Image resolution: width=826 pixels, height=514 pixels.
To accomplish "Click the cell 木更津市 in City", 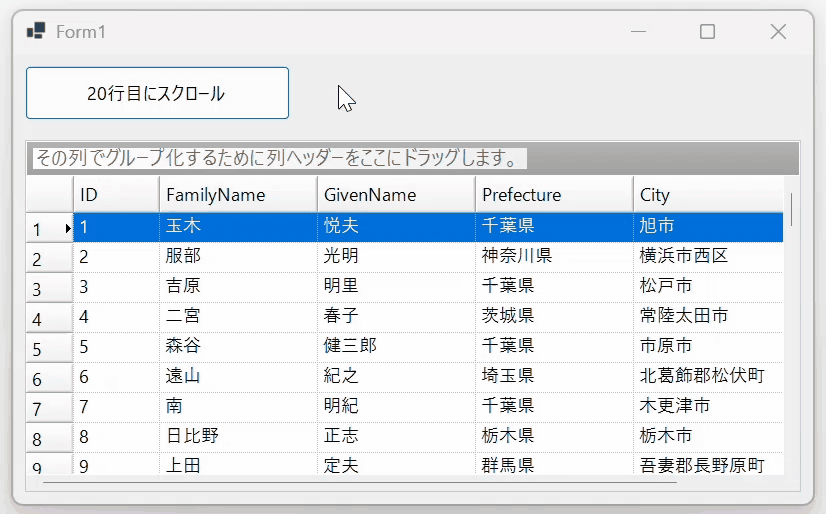I will pos(708,408).
